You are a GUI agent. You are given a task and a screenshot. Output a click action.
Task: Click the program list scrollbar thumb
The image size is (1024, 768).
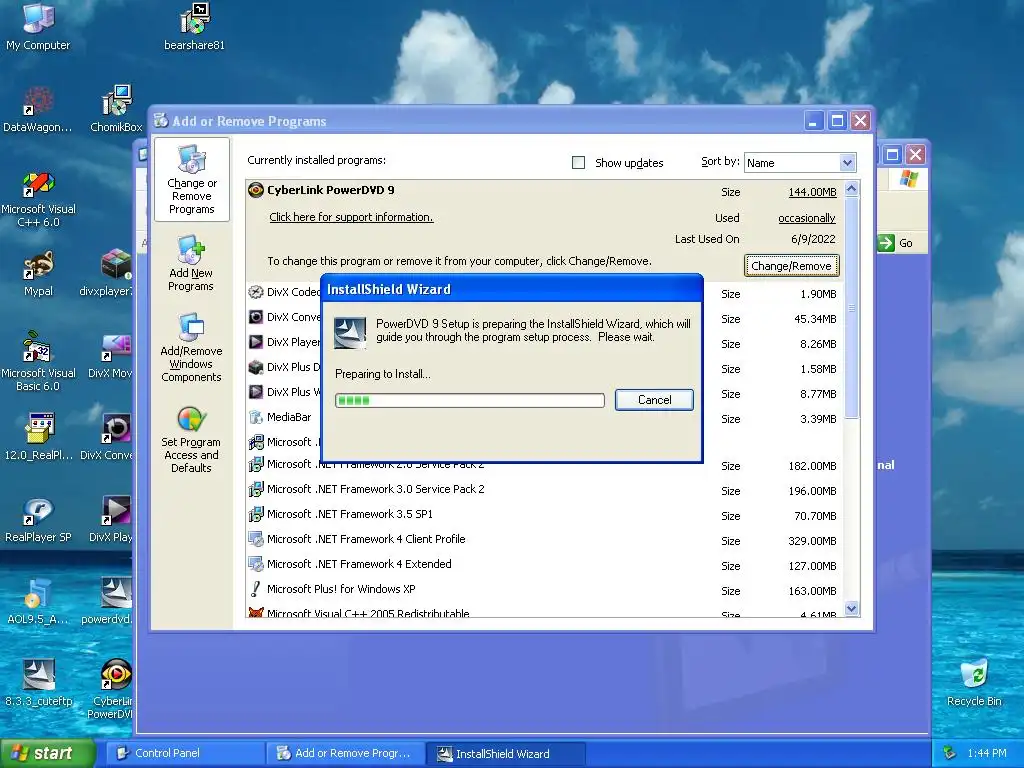coord(851,307)
